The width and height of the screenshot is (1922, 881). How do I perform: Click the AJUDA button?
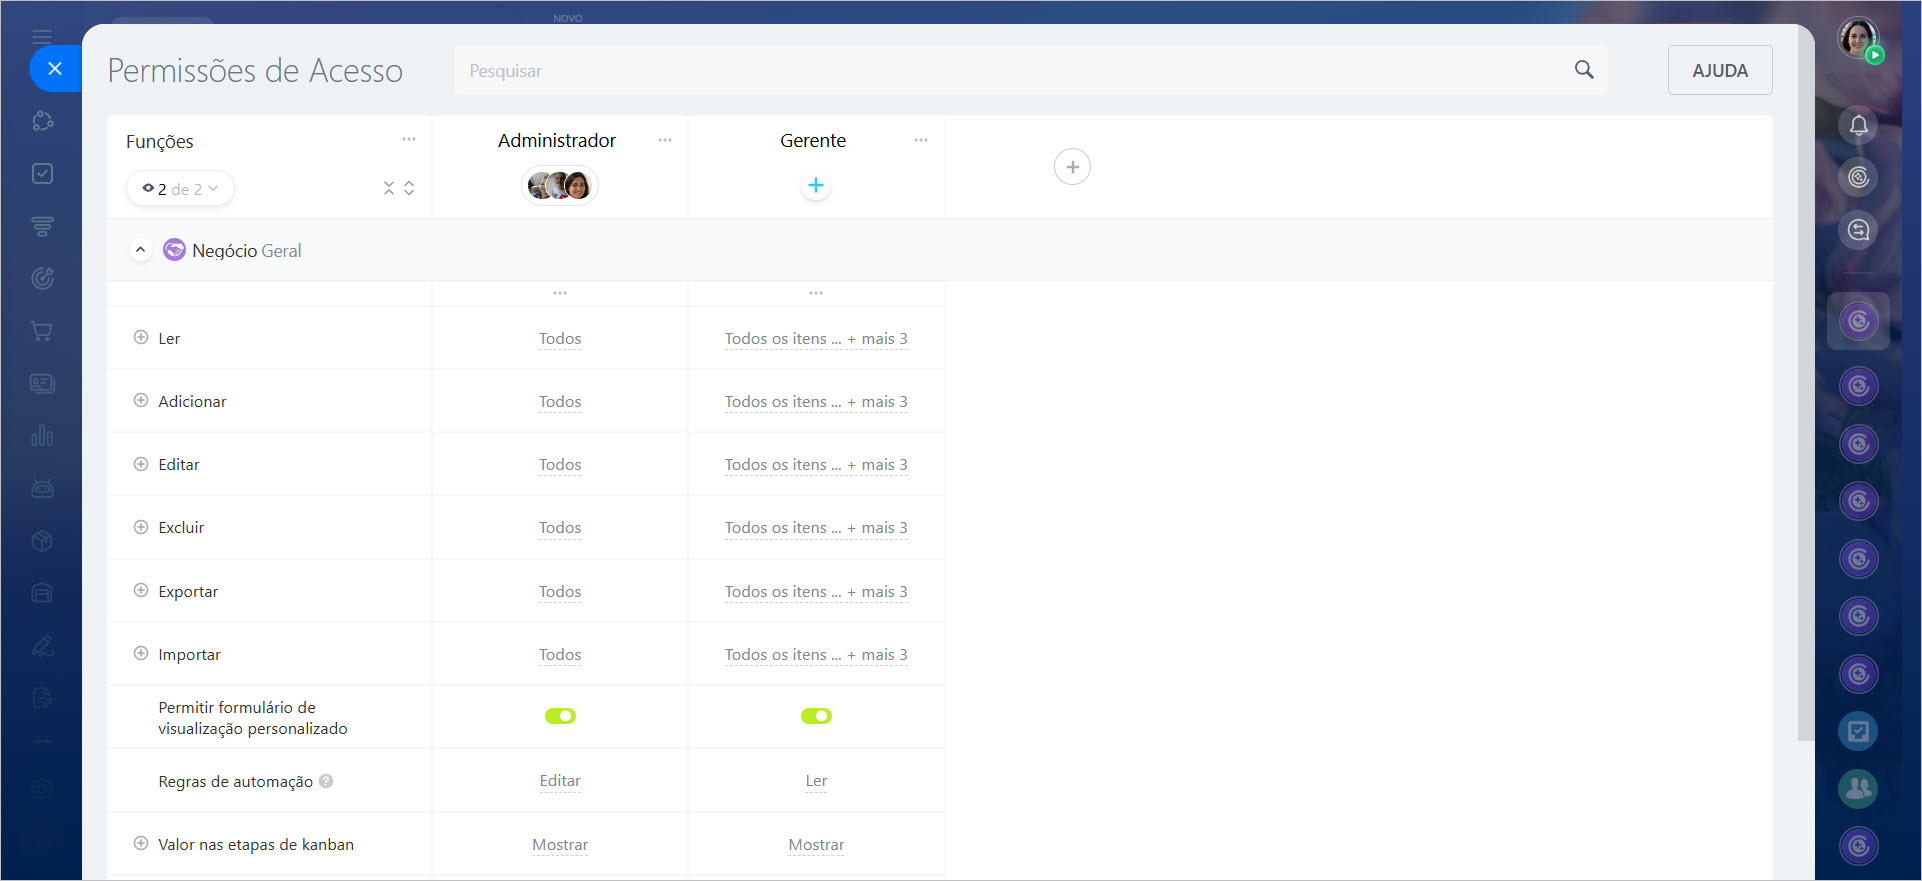click(x=1720, y=70)
